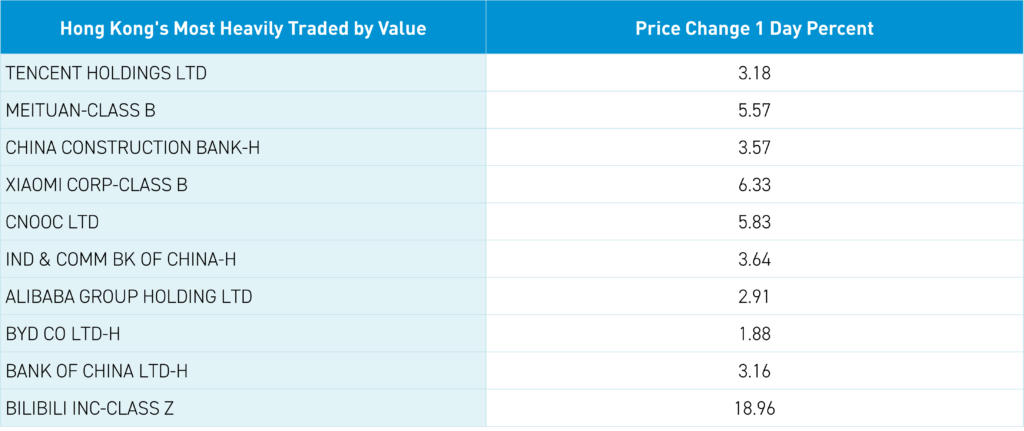This screenshot has width=1024, height=431.
Task: Select the 2.91 price change value
Action: 754,297
